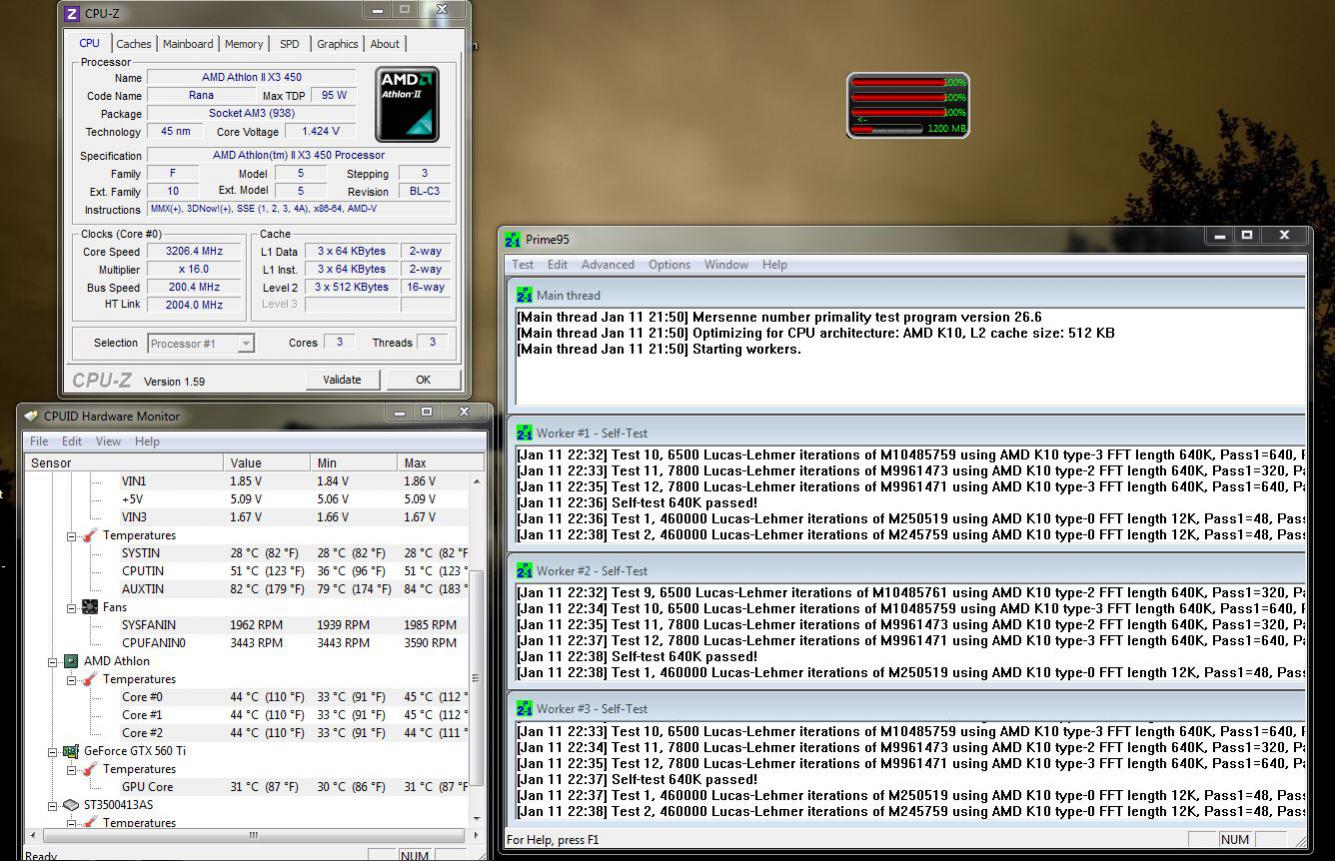Screen dimensions: 1335x861
Task: Select the CPU tab in CPU-Z
Action: [x=90, y=43]
